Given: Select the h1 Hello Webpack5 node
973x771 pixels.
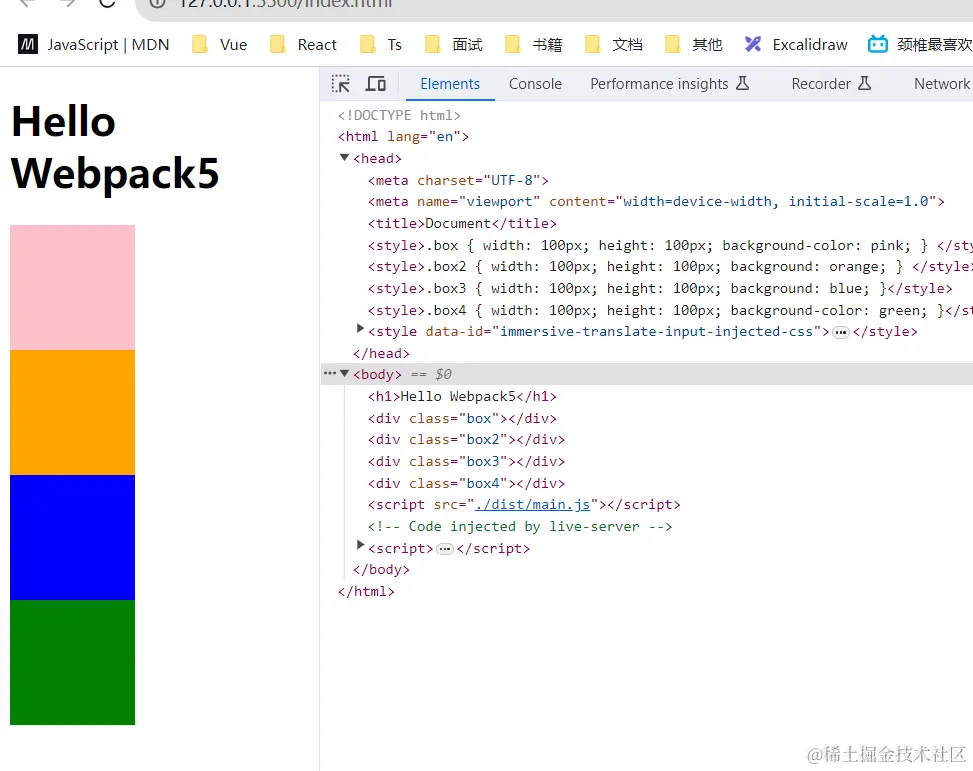Looking at the screenshot, I should [462, 397].
